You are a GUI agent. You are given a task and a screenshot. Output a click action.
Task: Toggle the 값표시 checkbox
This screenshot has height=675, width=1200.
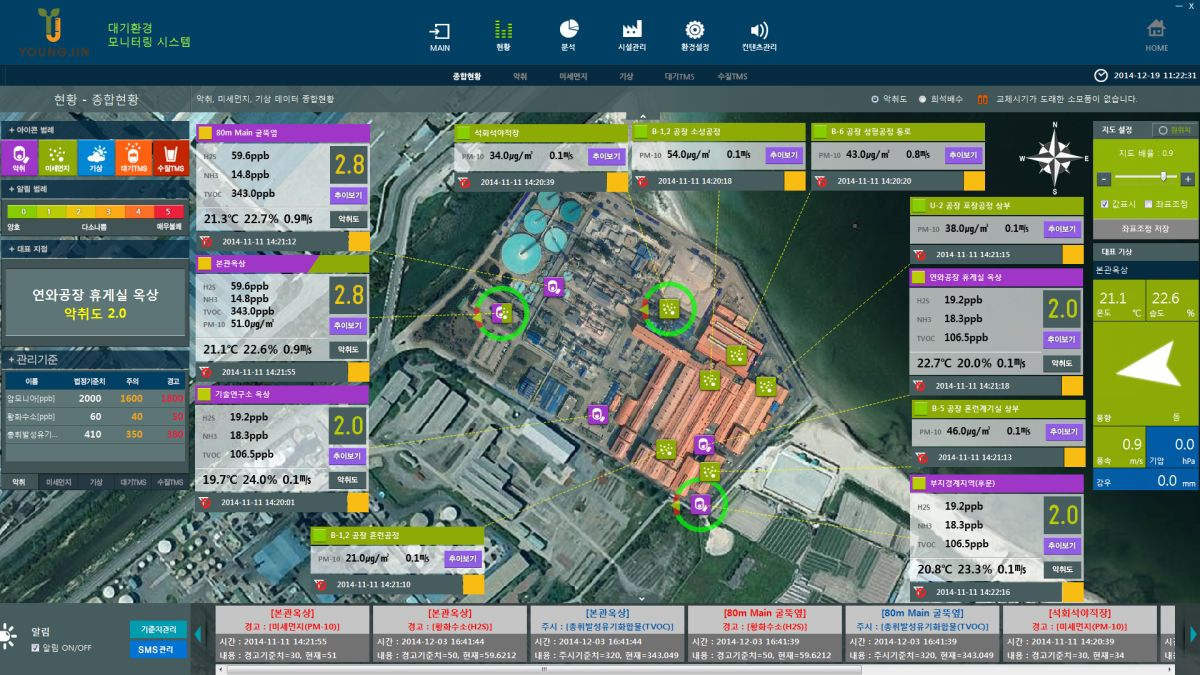(1105, 203)
